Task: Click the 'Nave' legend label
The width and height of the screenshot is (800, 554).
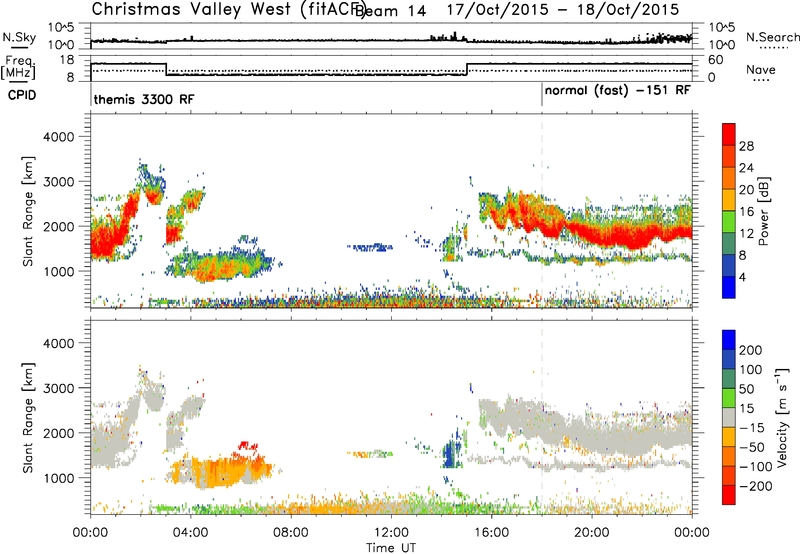Action: tap(761, 69)
